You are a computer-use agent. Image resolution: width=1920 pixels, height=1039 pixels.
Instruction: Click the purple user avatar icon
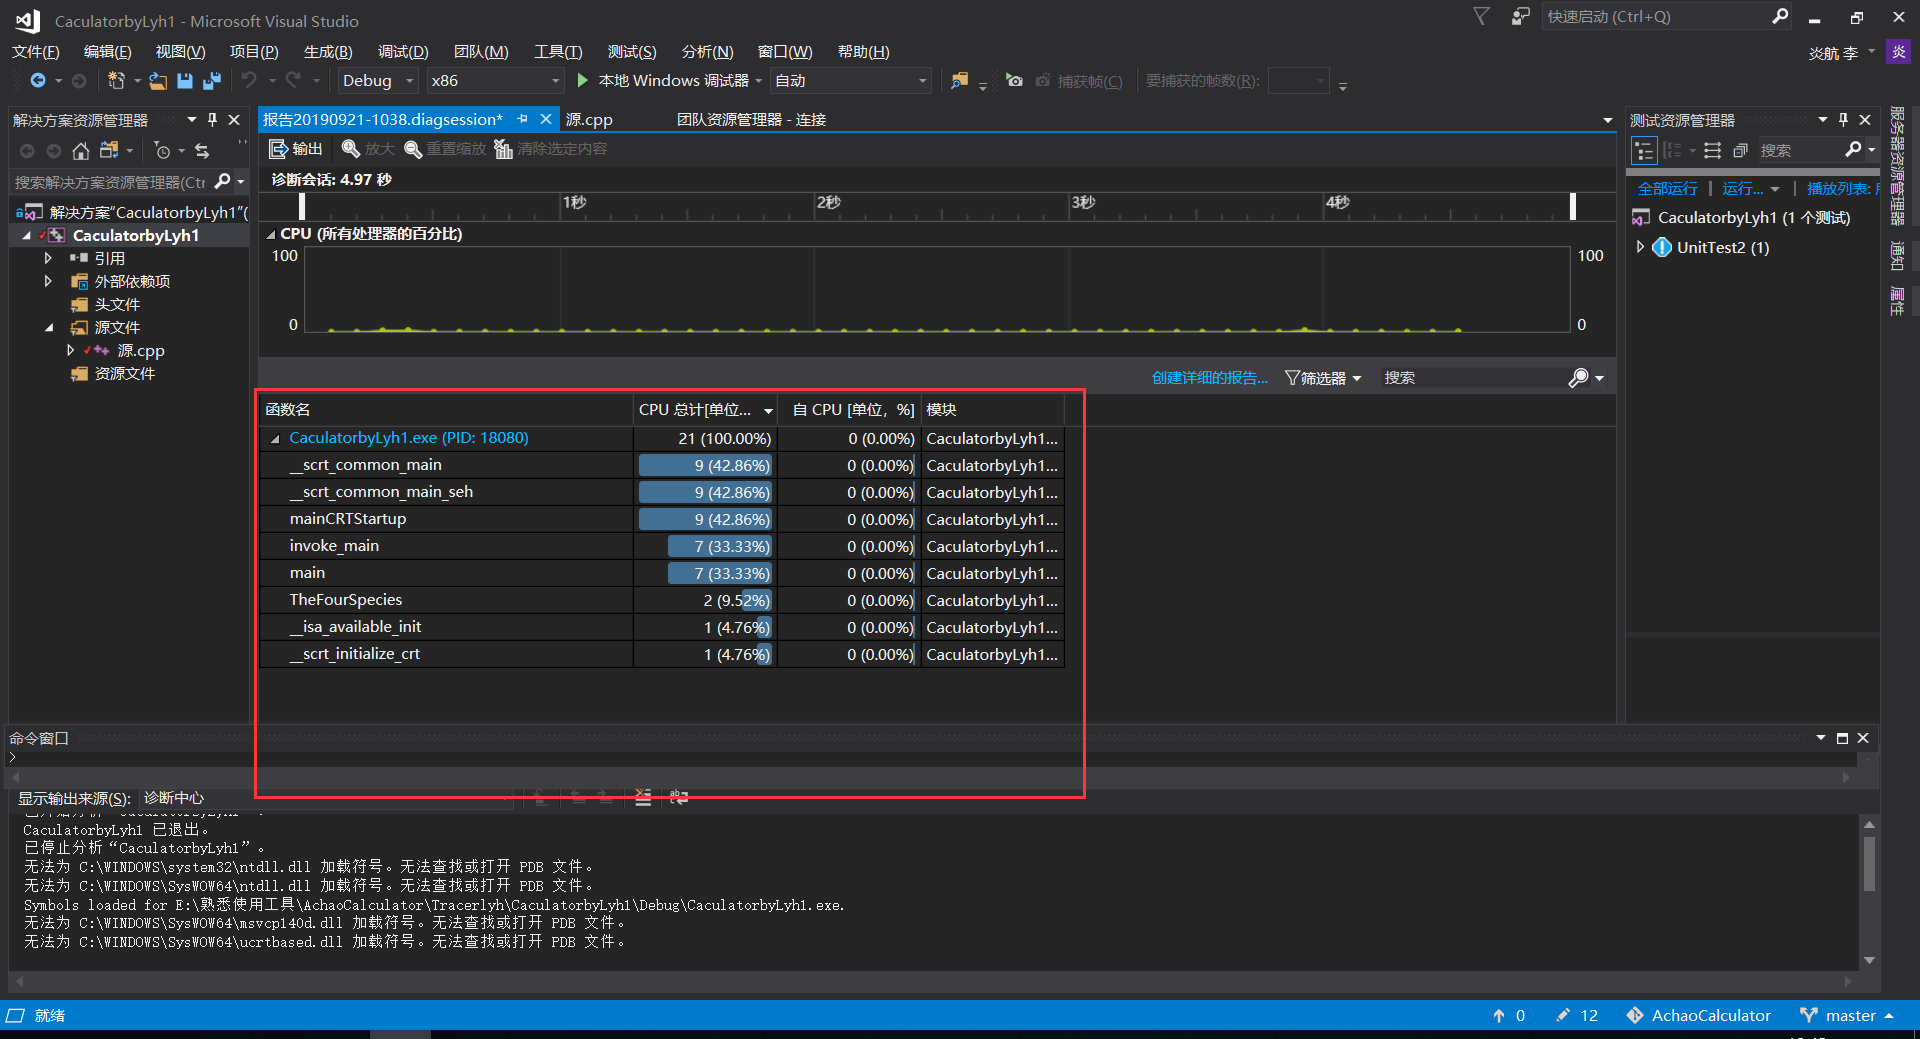click(x=1898, y=52)
